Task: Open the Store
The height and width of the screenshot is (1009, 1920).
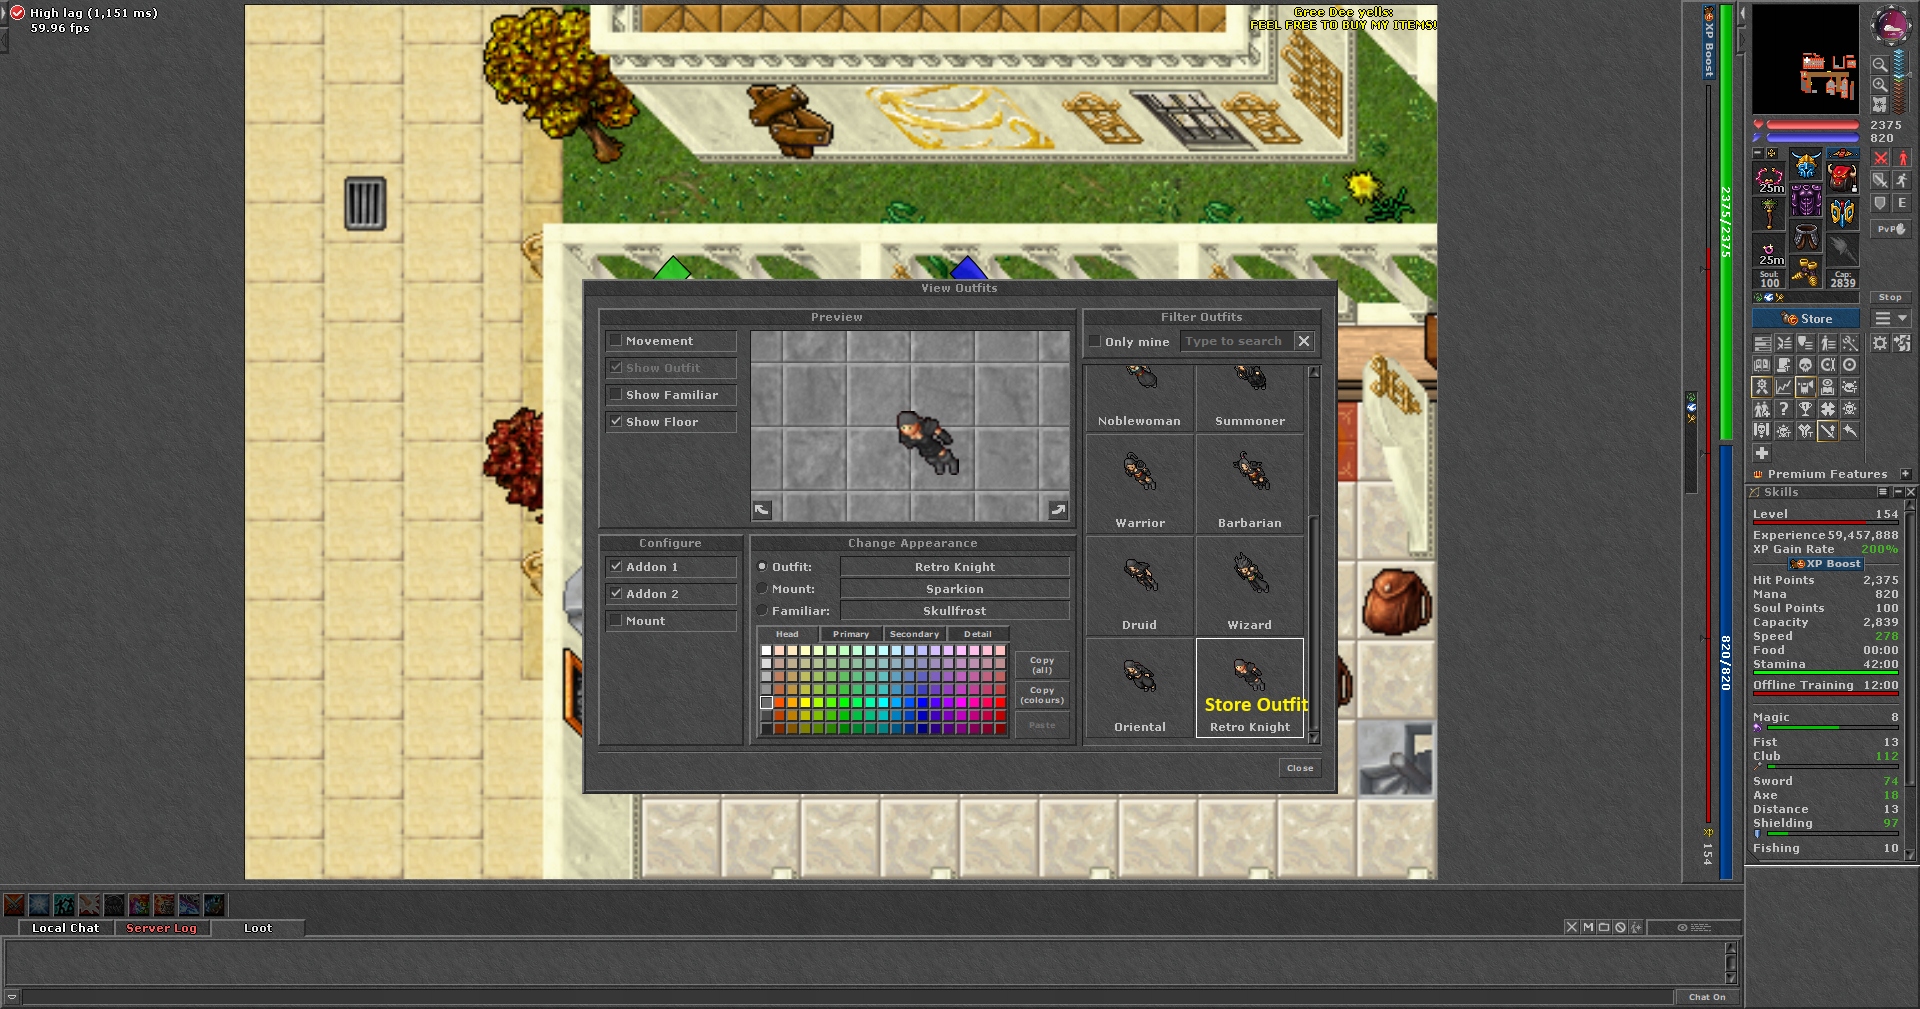Action: pos(1806,319)
